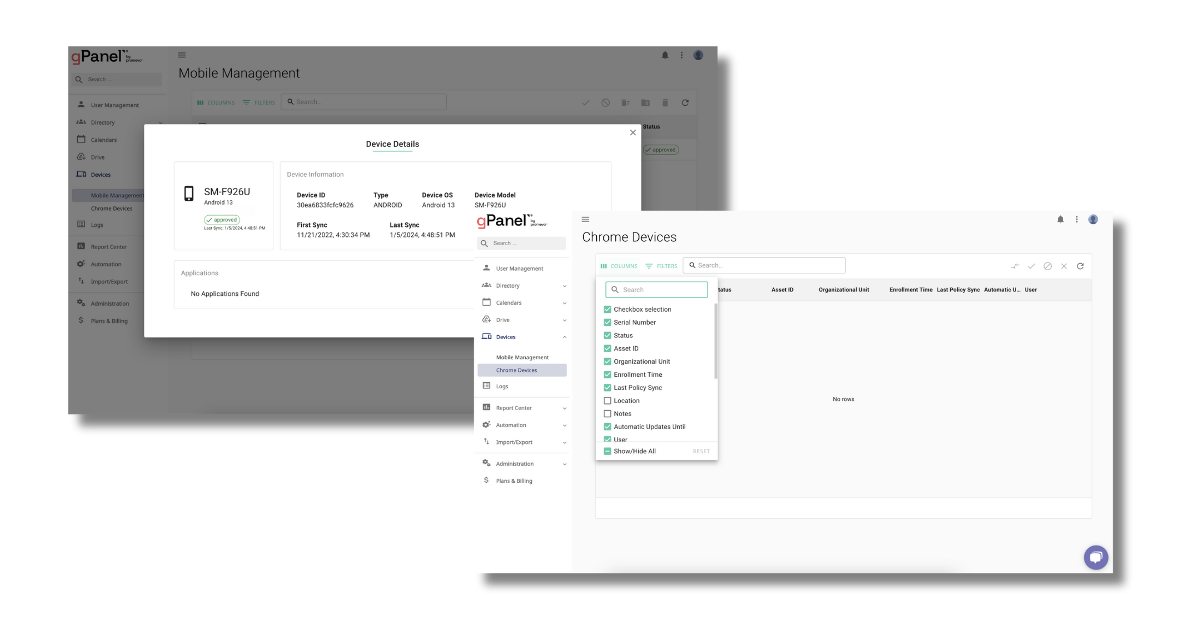Screen dimensions: 1200x627
Task: Uncheck the Serial Number column checkbox
Action: [607, 322]
